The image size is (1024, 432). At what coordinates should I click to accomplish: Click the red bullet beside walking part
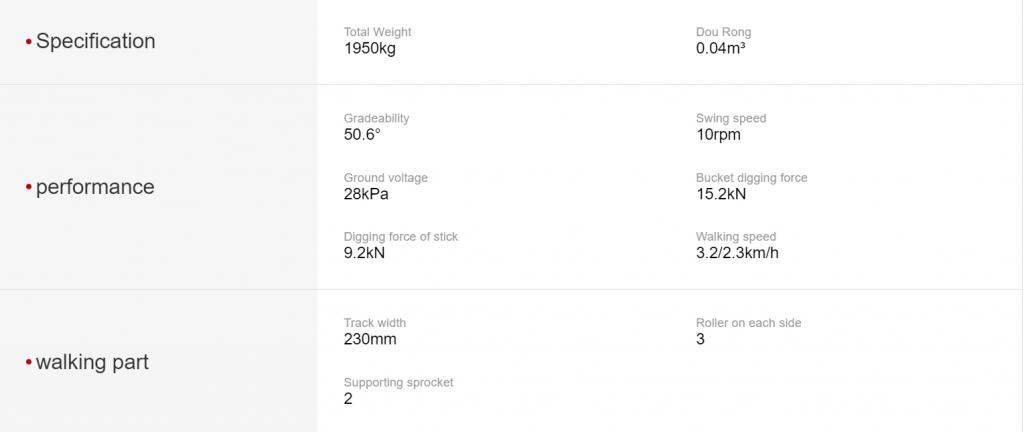click(29, 362)
